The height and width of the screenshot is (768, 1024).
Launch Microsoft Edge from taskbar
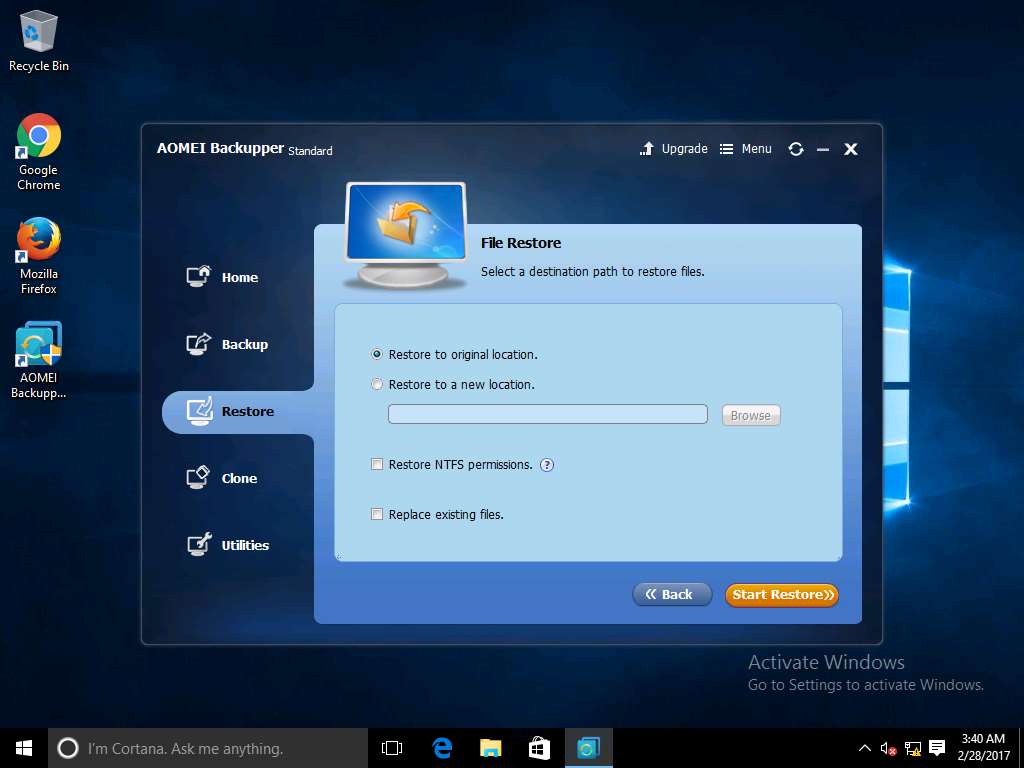click(x=442, y=748)
